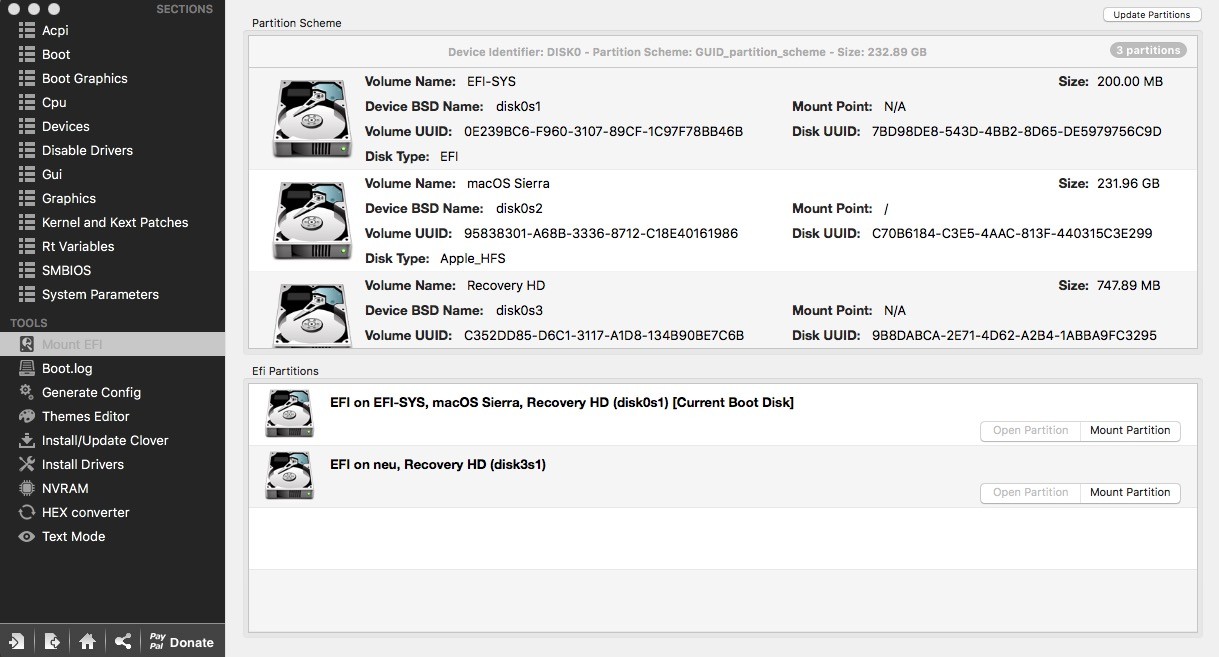1219x657 pixels.
Task: Switch to the Graphics section
Action: [112, 198]
